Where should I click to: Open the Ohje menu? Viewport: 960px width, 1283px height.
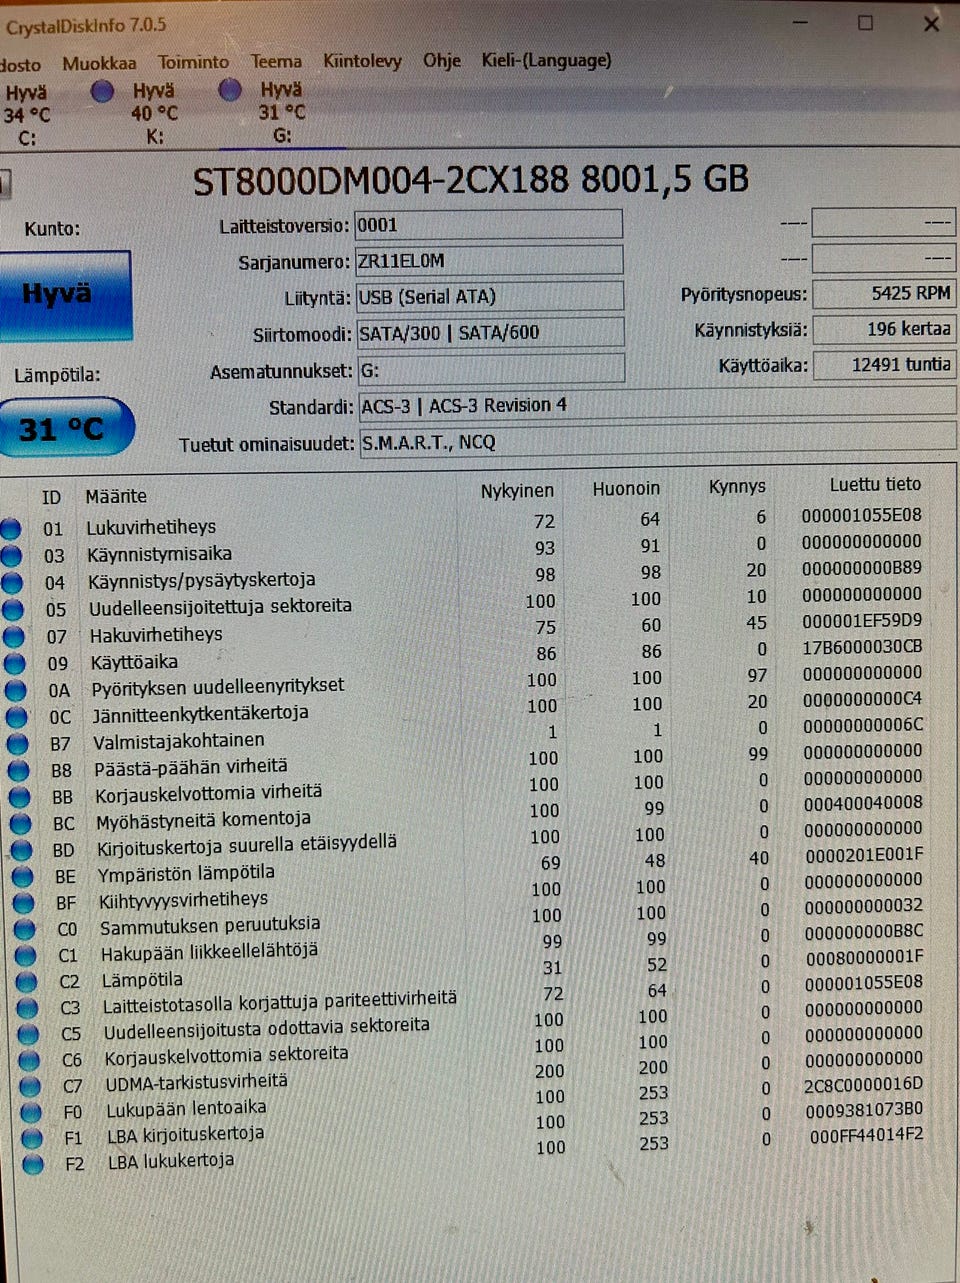[442, 61]
